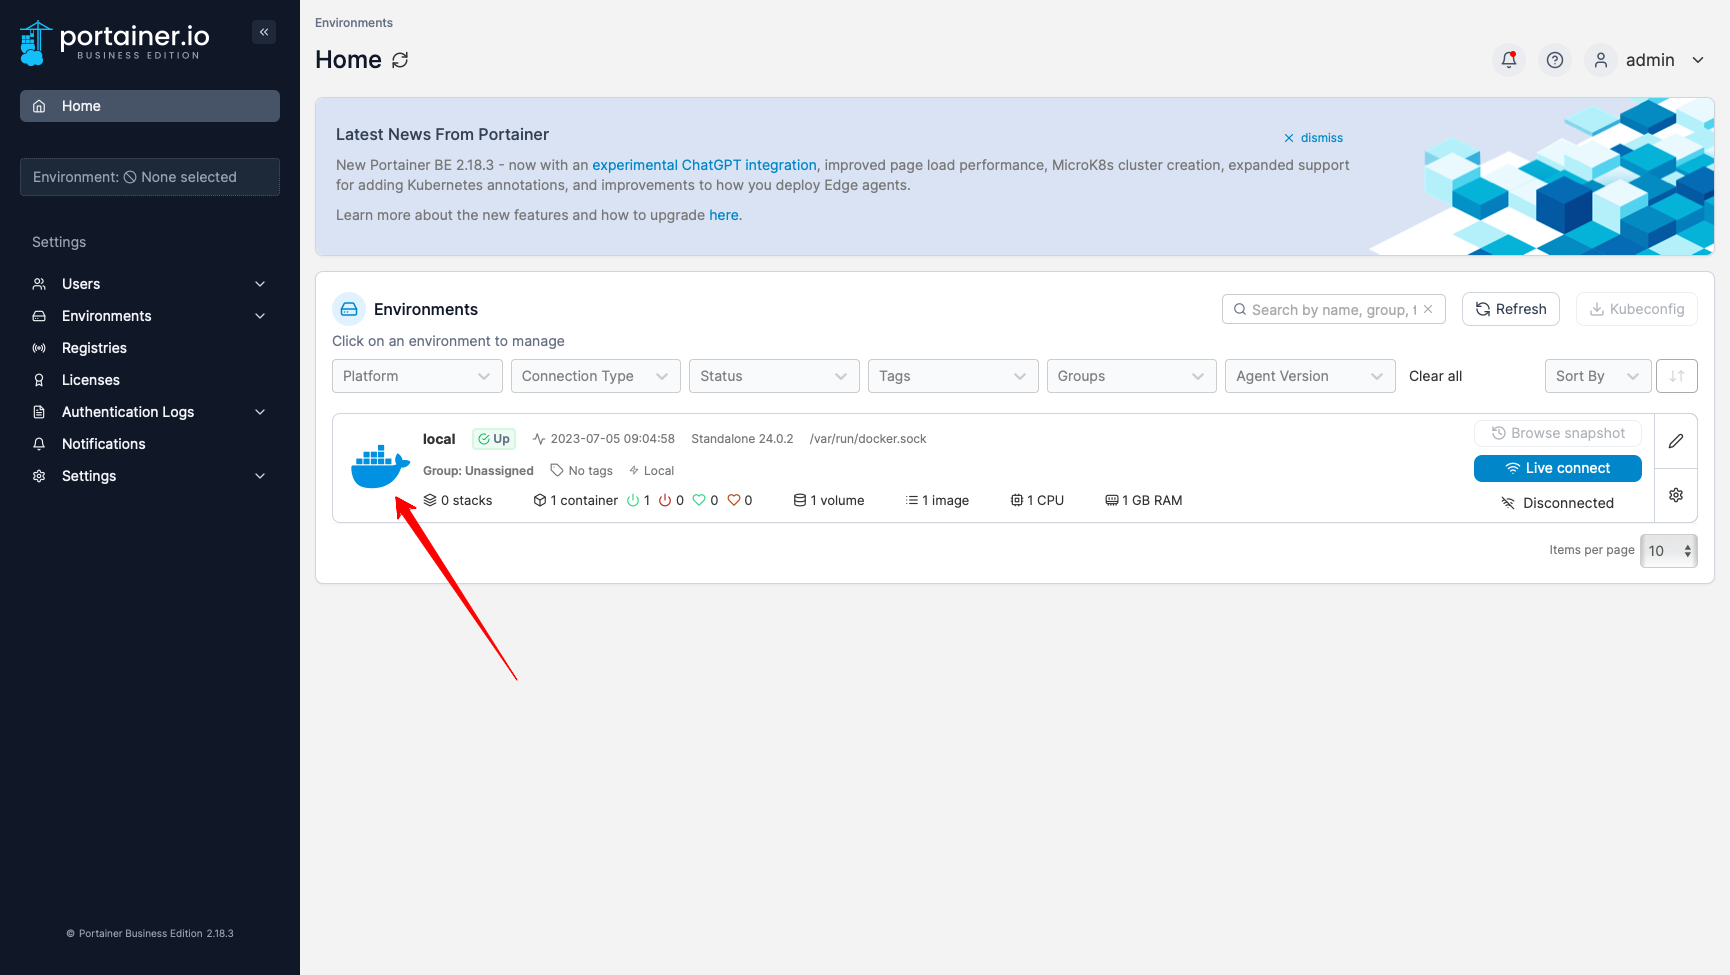Viewport: 1730px width, 975px height.
Task: Open Users page from the sidebar
Action: [x=81, y=284]
